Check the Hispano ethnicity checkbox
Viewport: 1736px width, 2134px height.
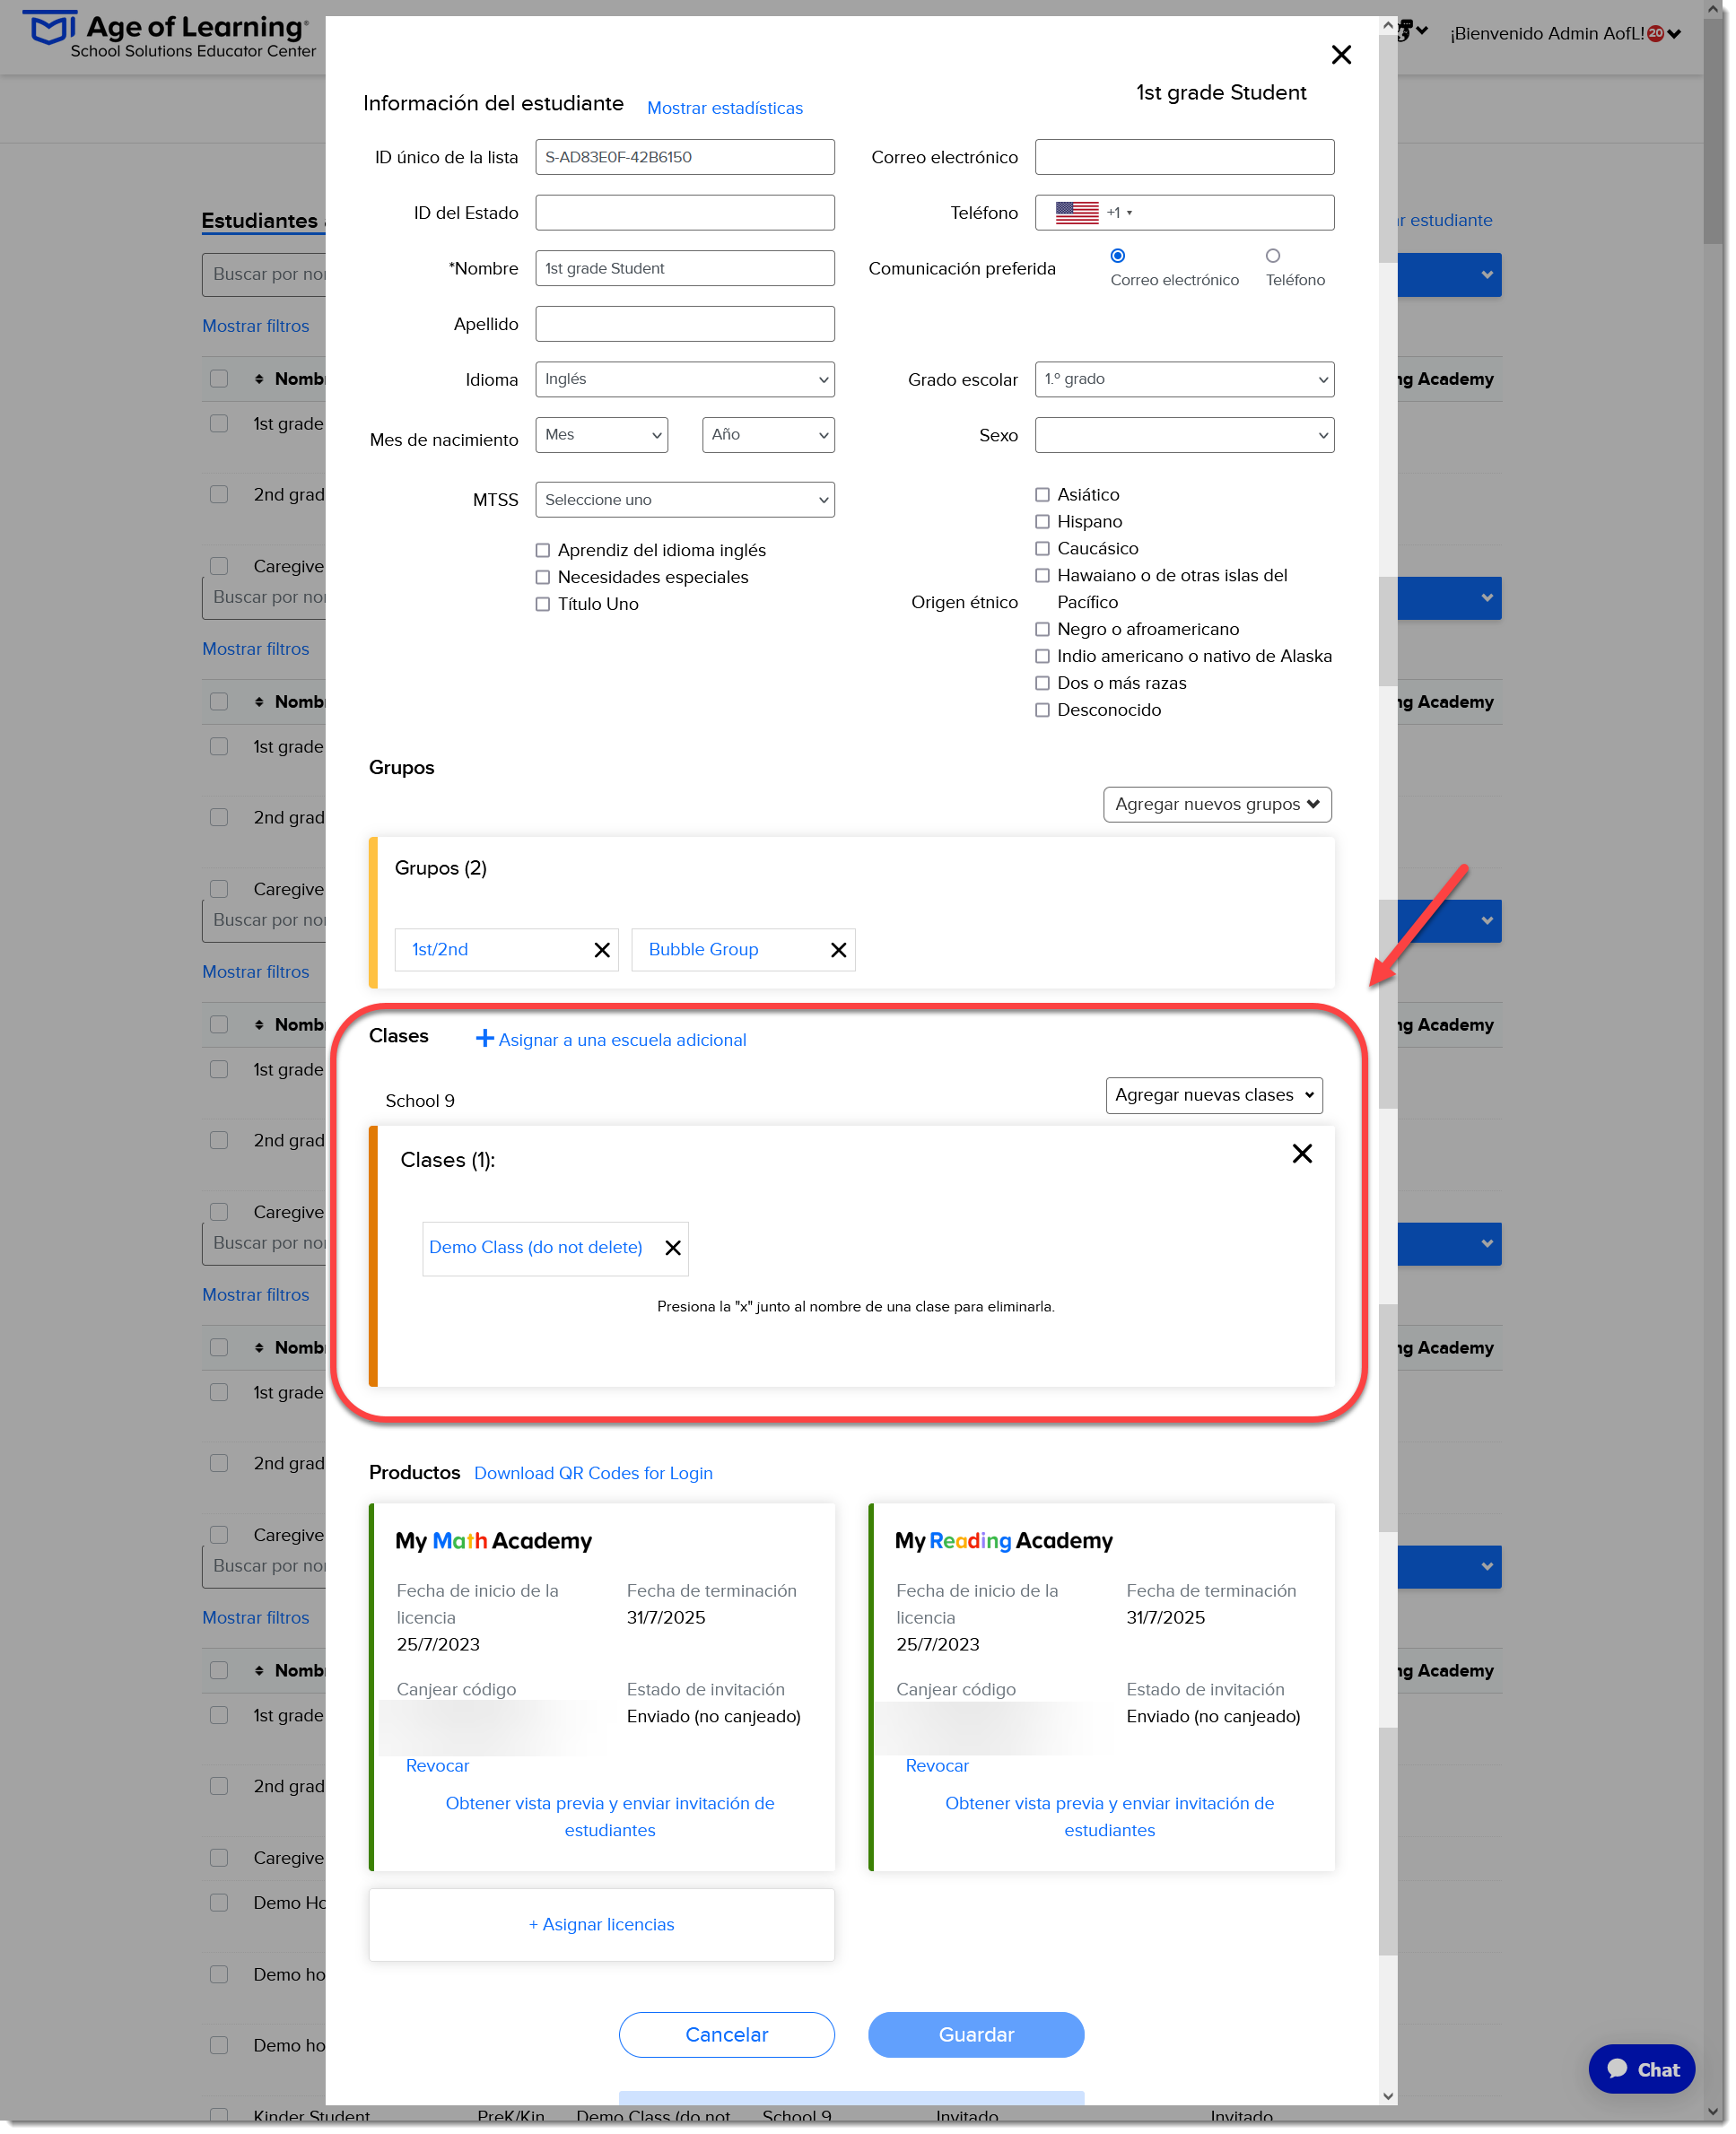pos(1042,522)
